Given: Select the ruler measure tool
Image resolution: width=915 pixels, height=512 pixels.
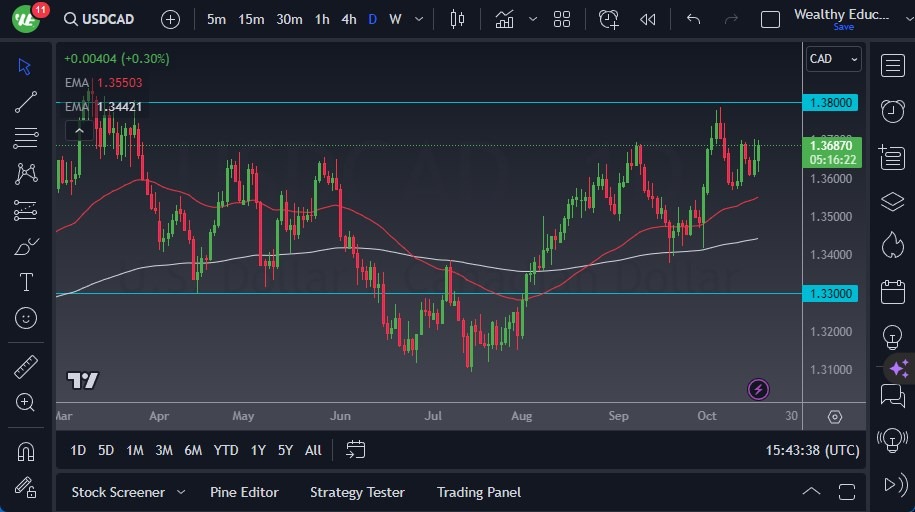Looking at the screenshot, I should (26, 367).
